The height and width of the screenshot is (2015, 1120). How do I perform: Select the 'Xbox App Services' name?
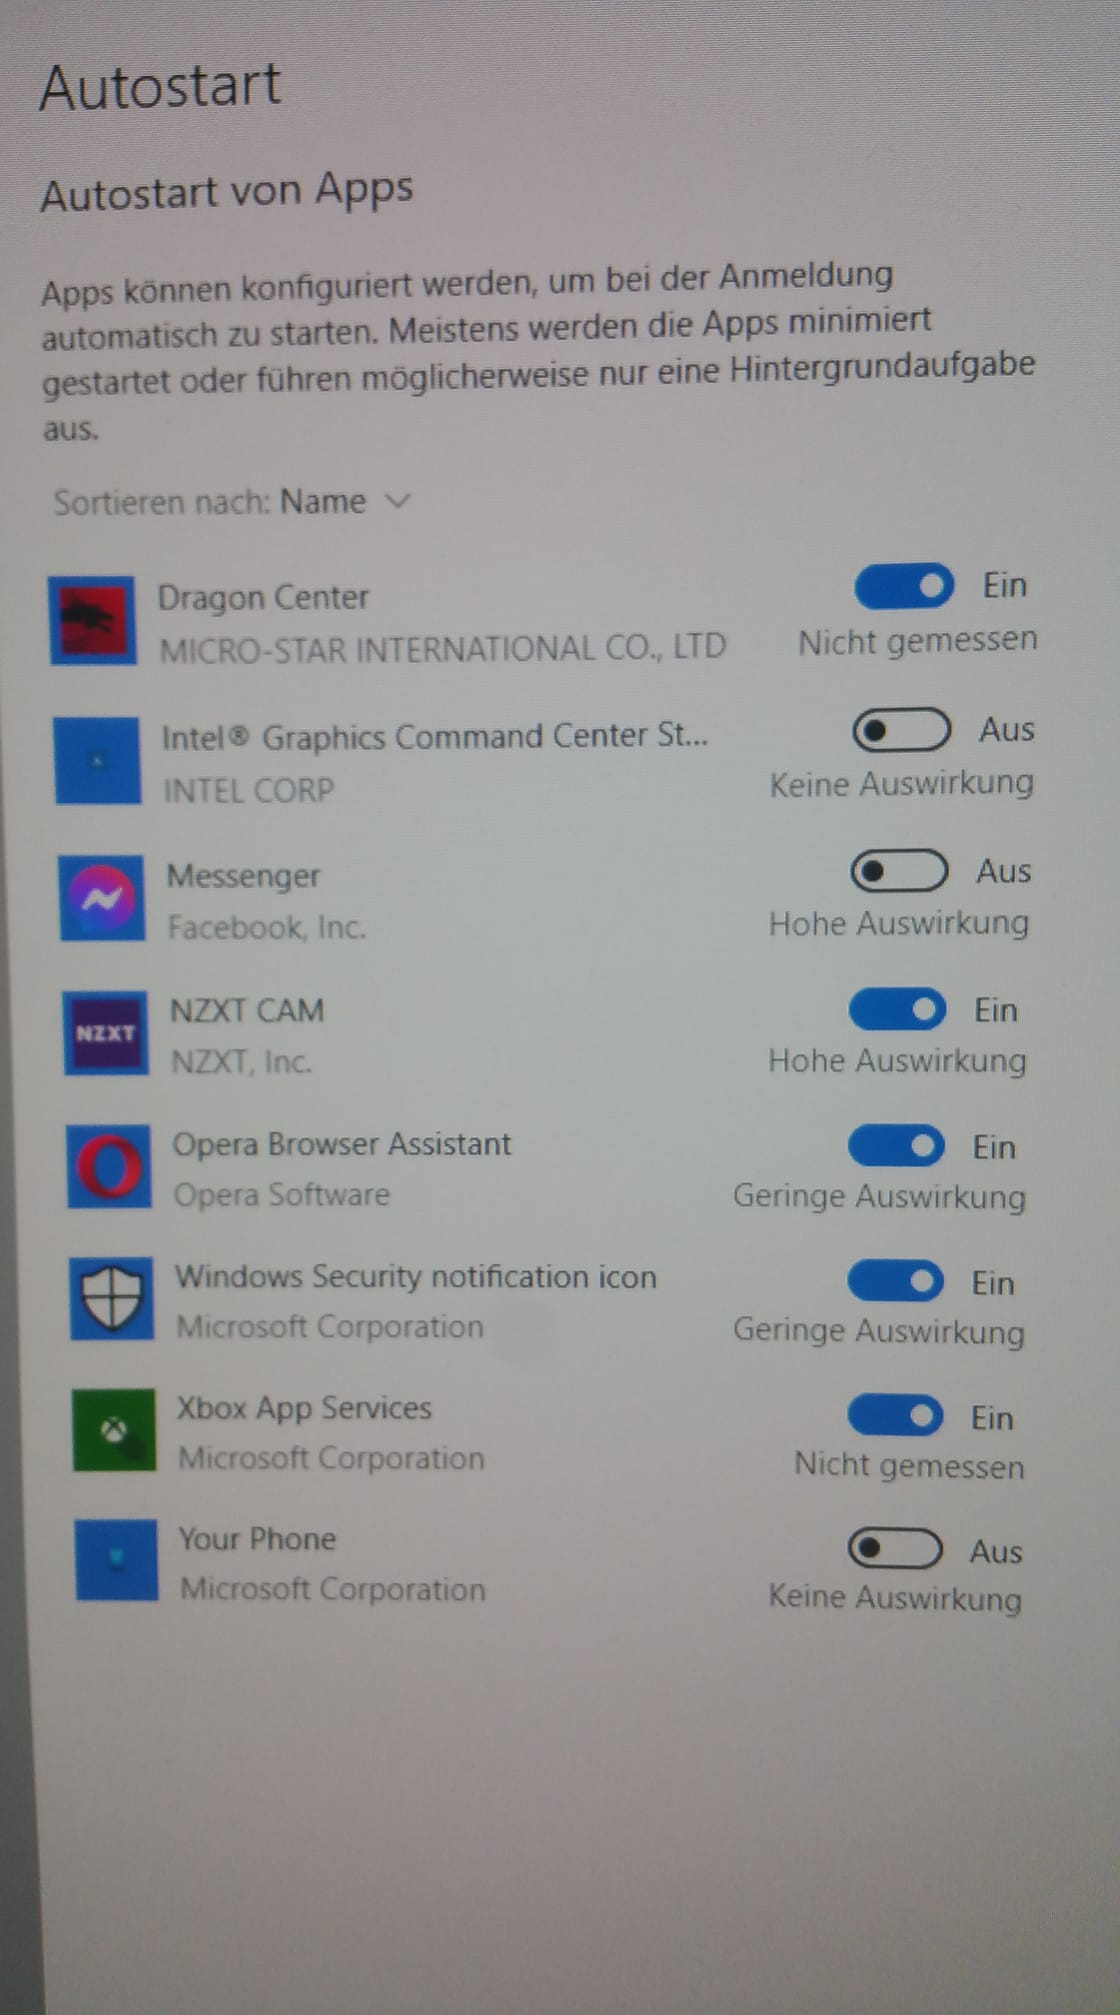coord(304,1408)
